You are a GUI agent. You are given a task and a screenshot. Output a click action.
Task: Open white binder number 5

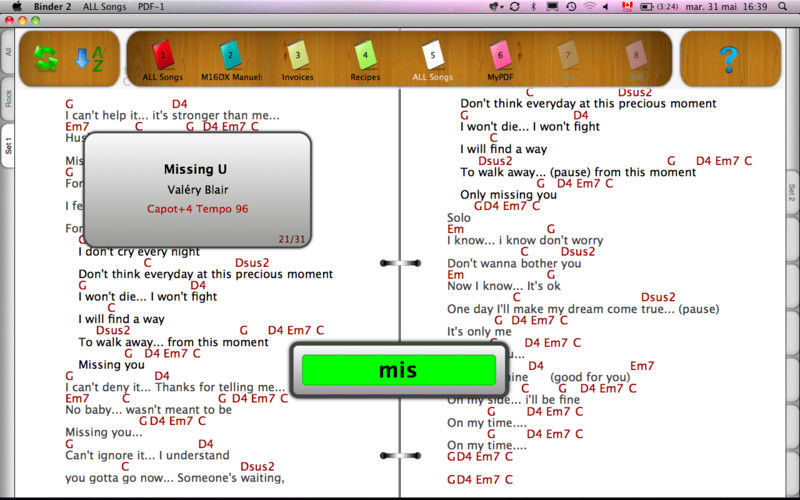pyautogui.click(x=432, y=57)
